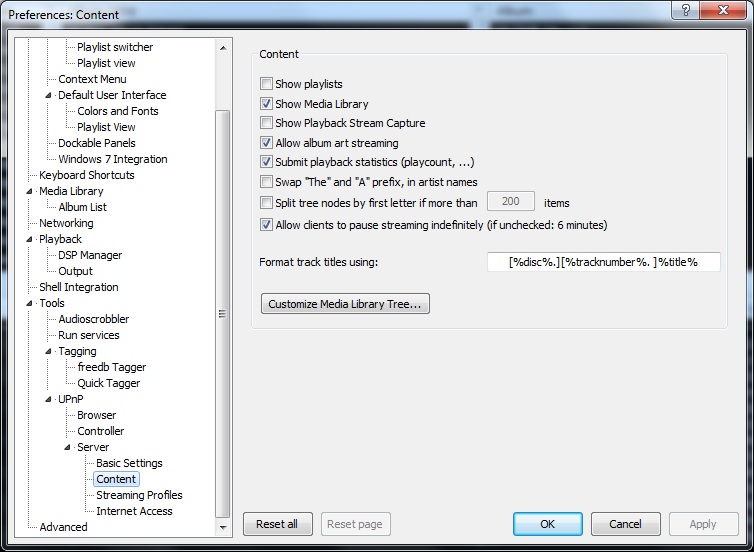
Task: Toggle Allow album art streaming
Action: (267, 143)
